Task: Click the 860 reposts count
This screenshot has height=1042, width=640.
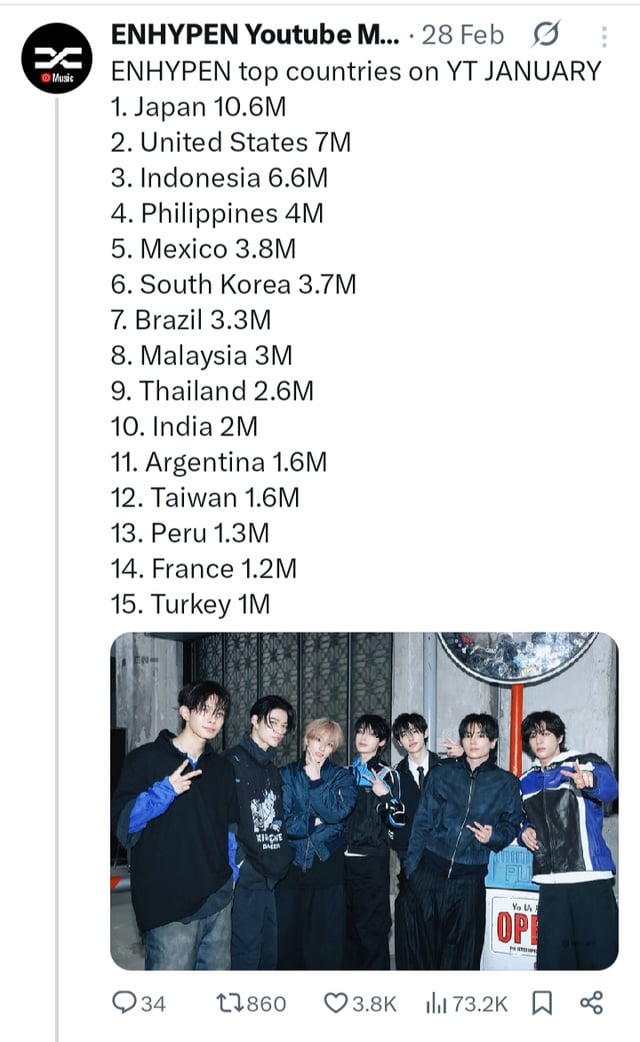Action: [267, 1003]
